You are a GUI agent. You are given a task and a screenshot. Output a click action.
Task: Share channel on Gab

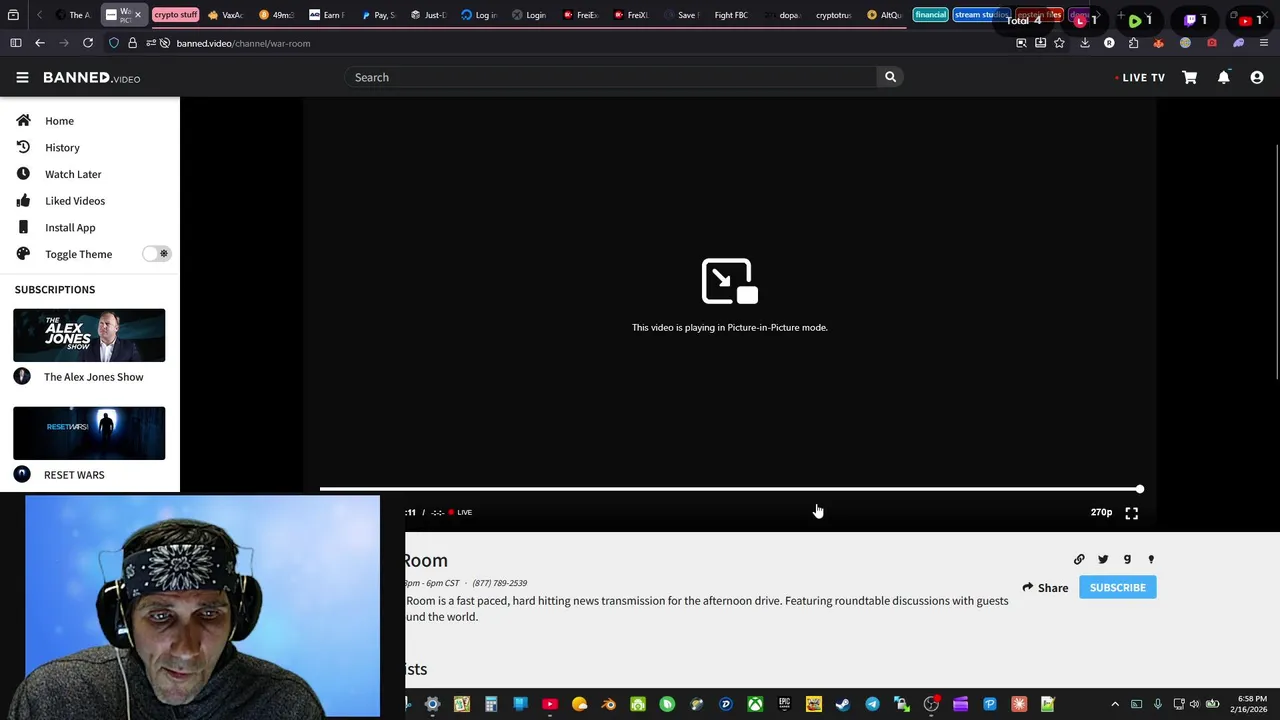click(x=1127, y=560)
